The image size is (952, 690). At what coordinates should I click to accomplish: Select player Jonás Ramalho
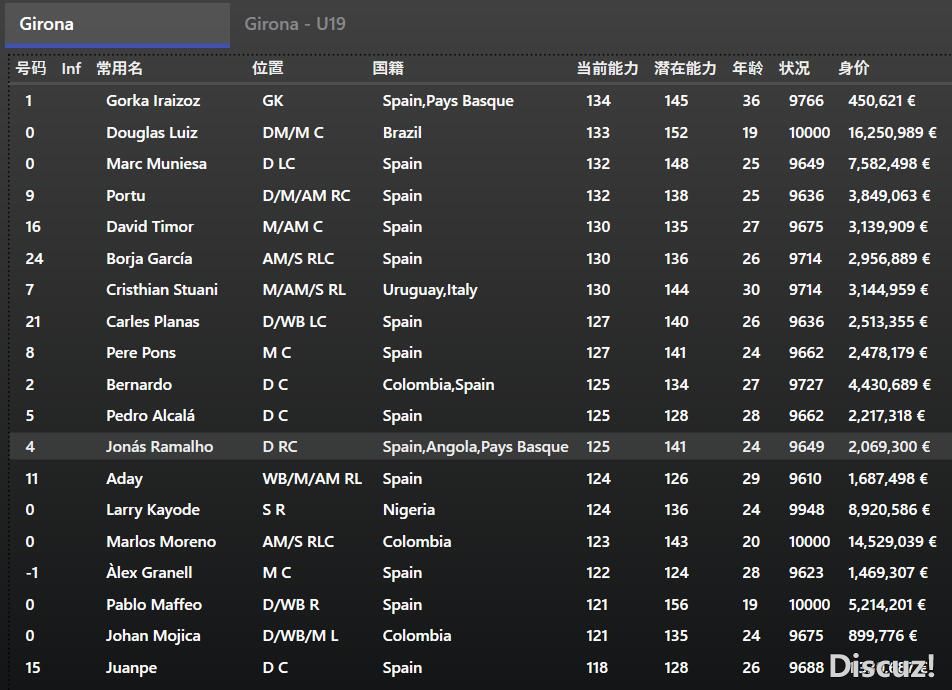[x=160, y=447]
